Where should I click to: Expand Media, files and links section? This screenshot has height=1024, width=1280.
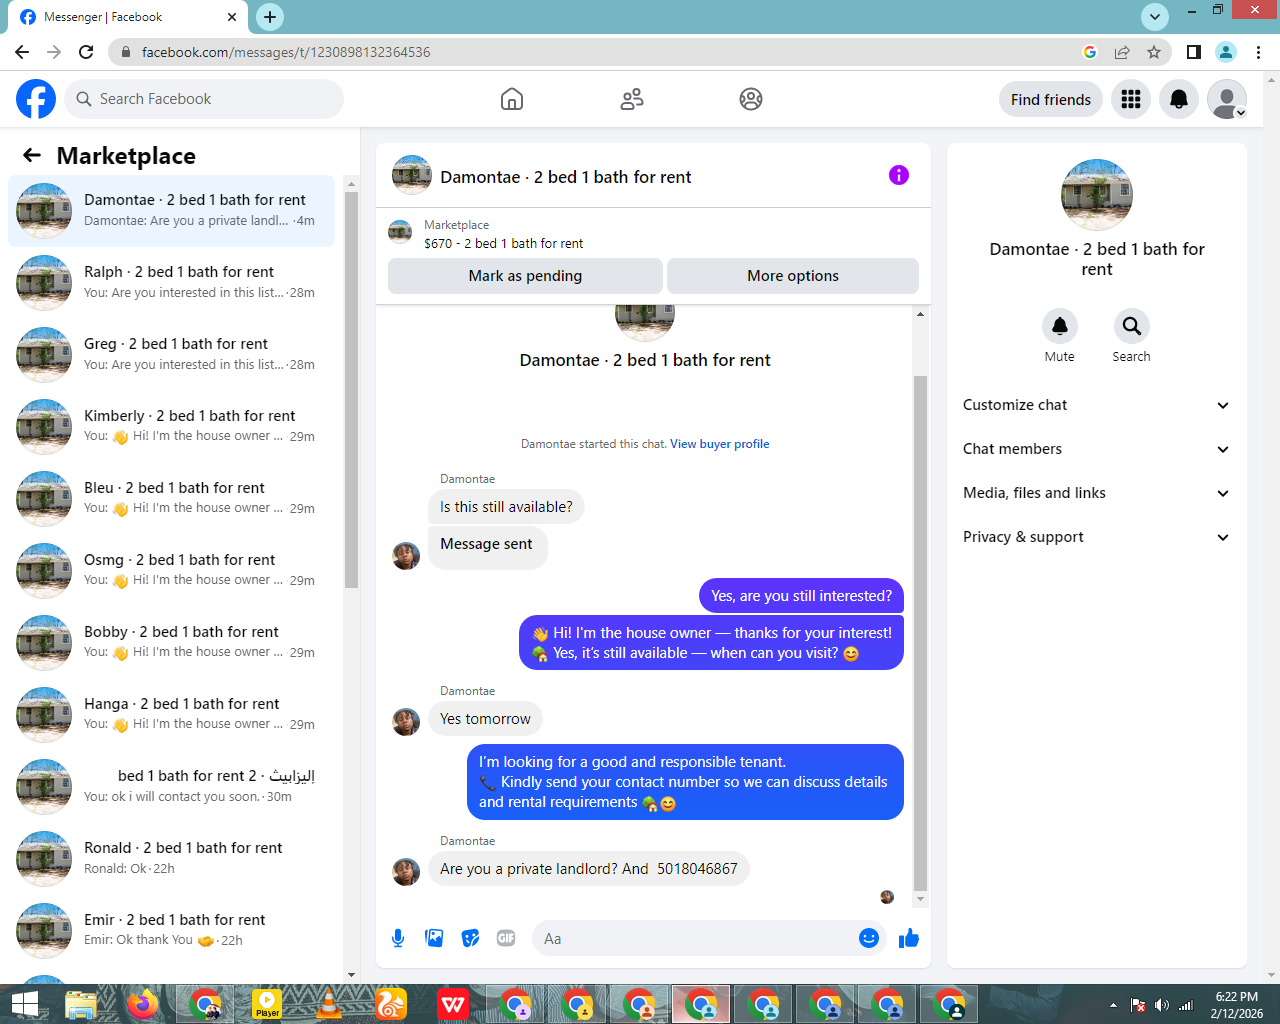[1096, 493]
